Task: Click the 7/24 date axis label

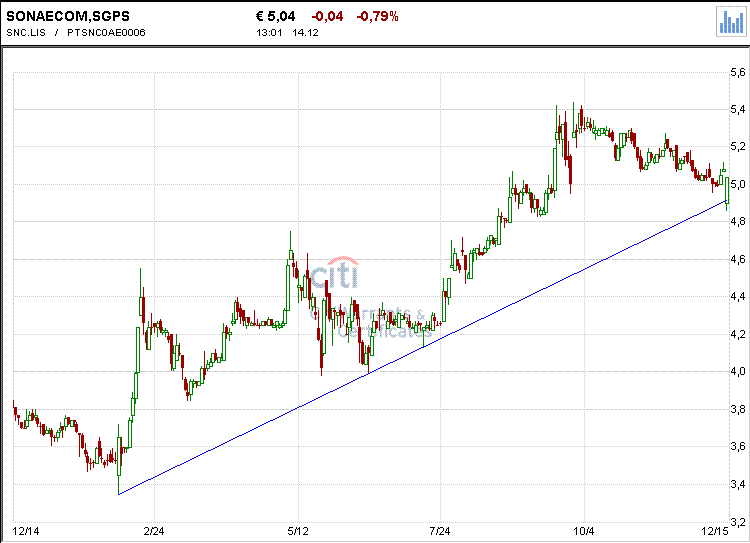Action: click(440, 531)
